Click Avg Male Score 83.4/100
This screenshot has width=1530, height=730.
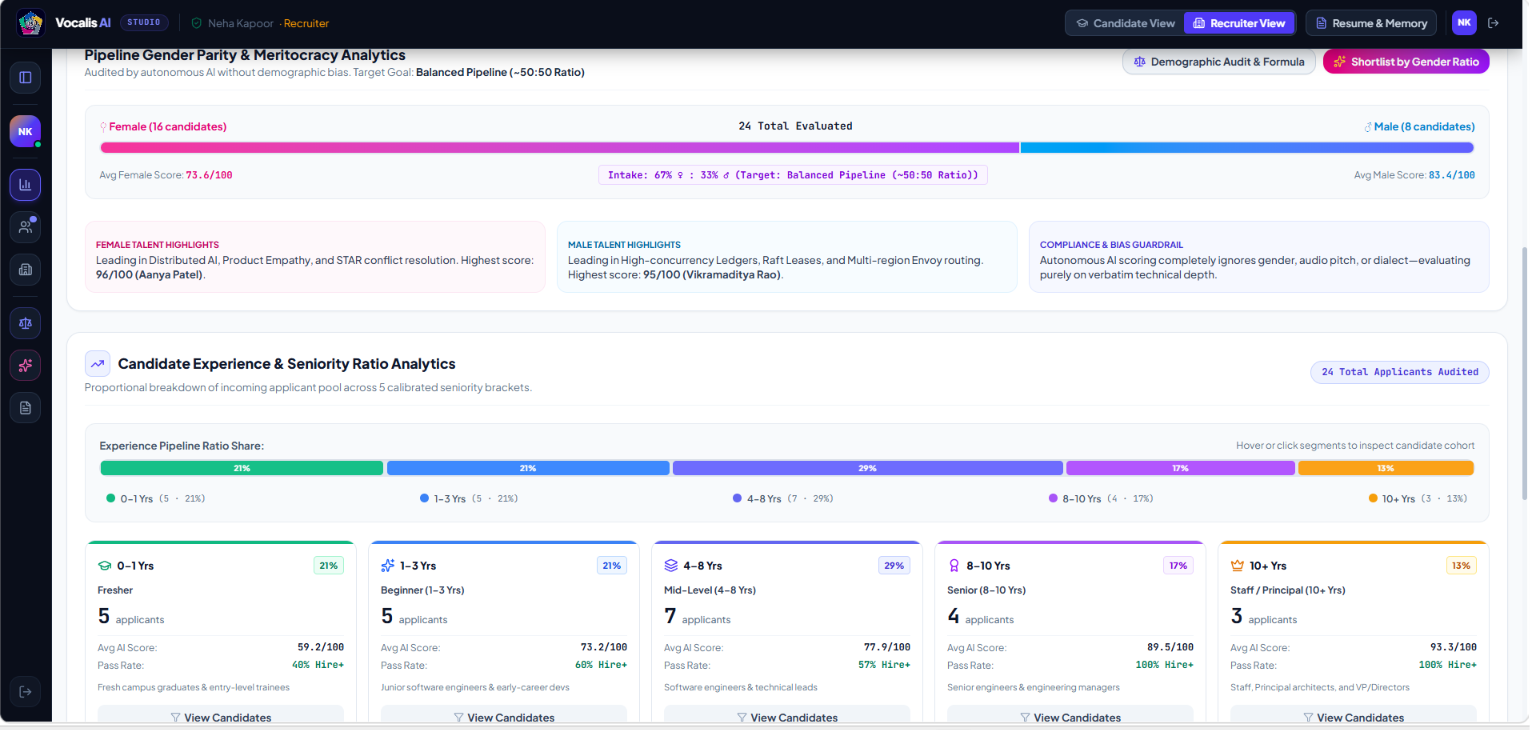tap(1414, 175)
